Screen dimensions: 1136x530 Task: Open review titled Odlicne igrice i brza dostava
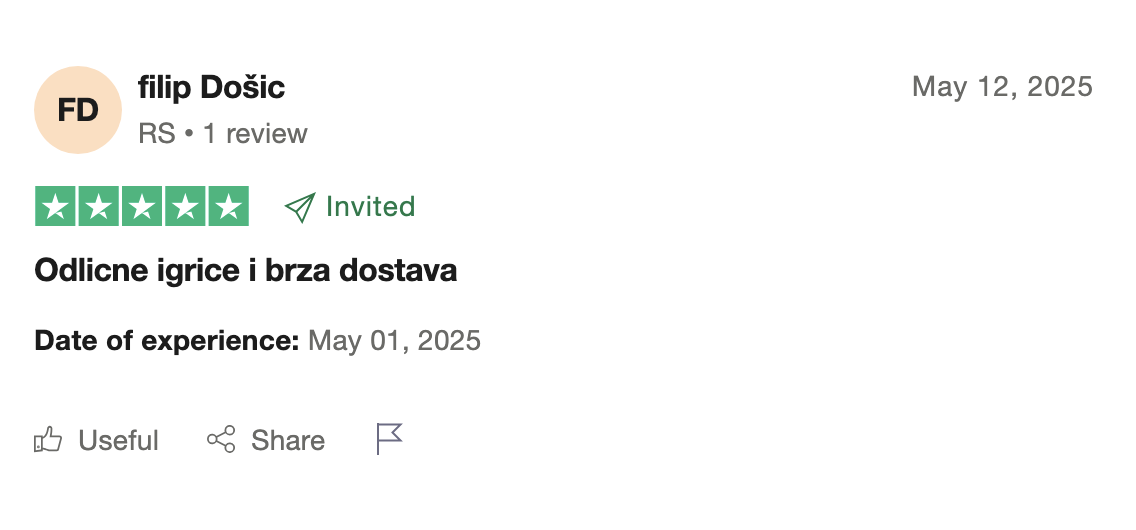point(246,270)
